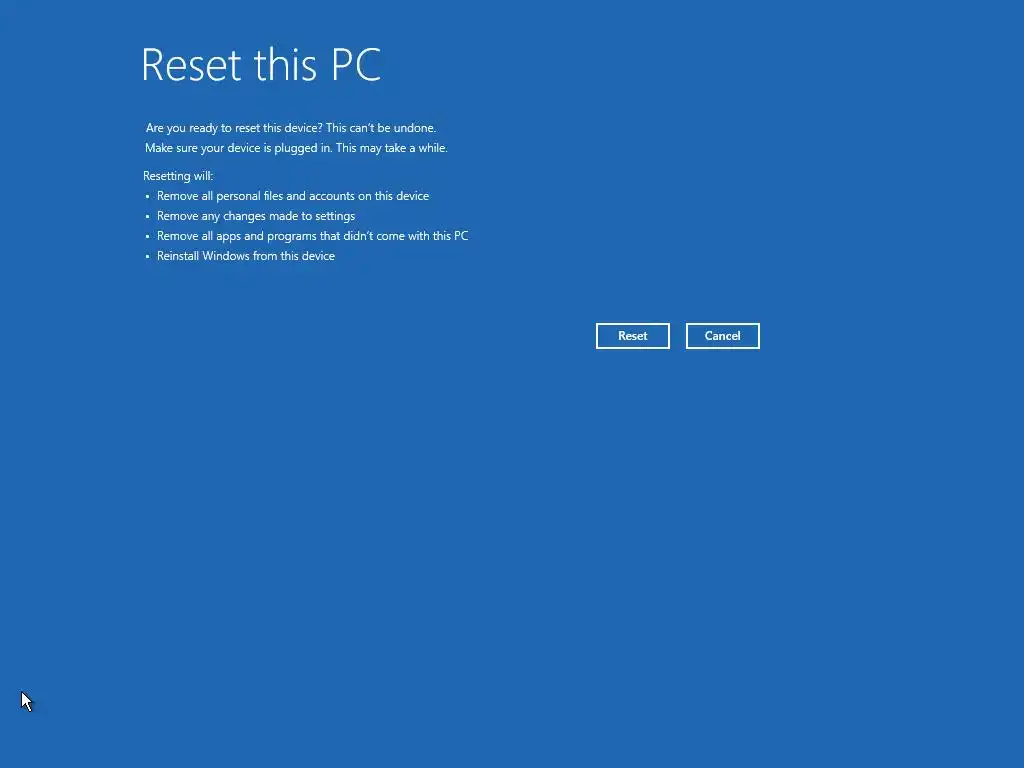Click the Cancel button

click(x=722, y=336)
